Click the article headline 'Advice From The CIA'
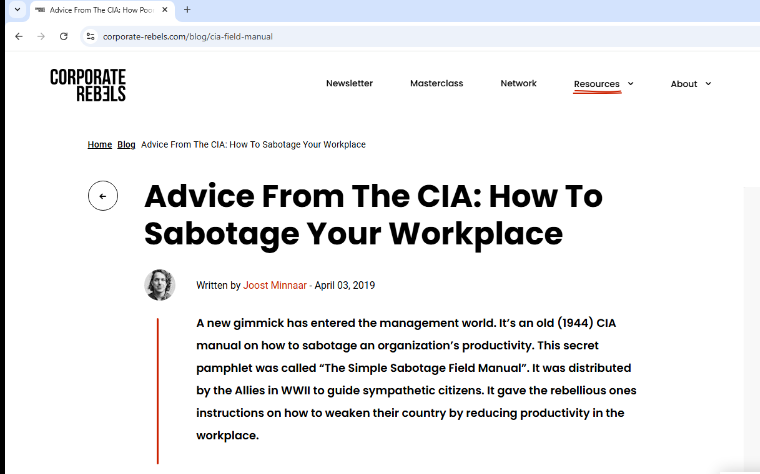The image size is (760, 474). click(373, 215)
